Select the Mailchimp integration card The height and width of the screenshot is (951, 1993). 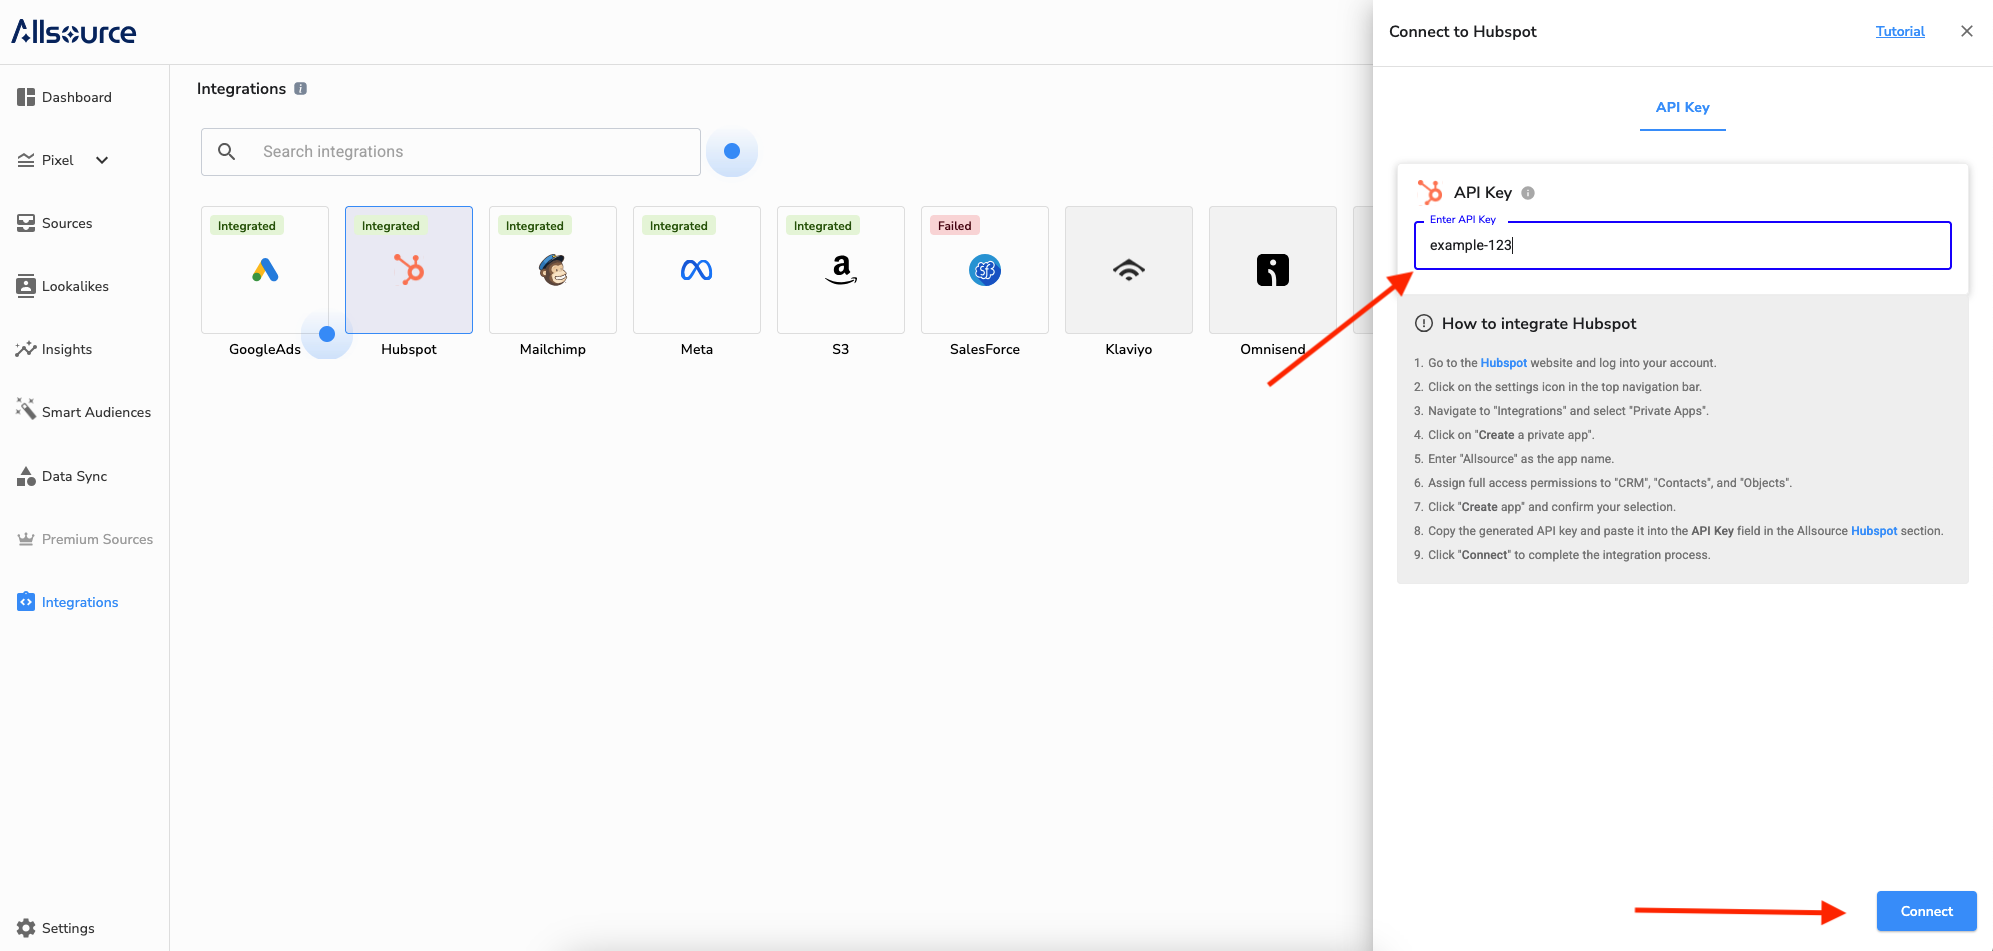553,270
